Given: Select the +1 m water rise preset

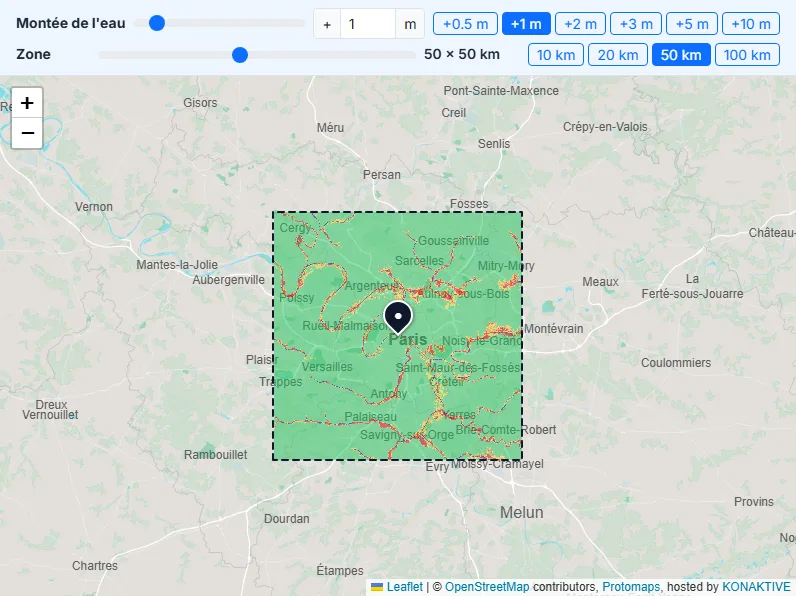Looking at the screenshot, I should (x=526, y=24).
